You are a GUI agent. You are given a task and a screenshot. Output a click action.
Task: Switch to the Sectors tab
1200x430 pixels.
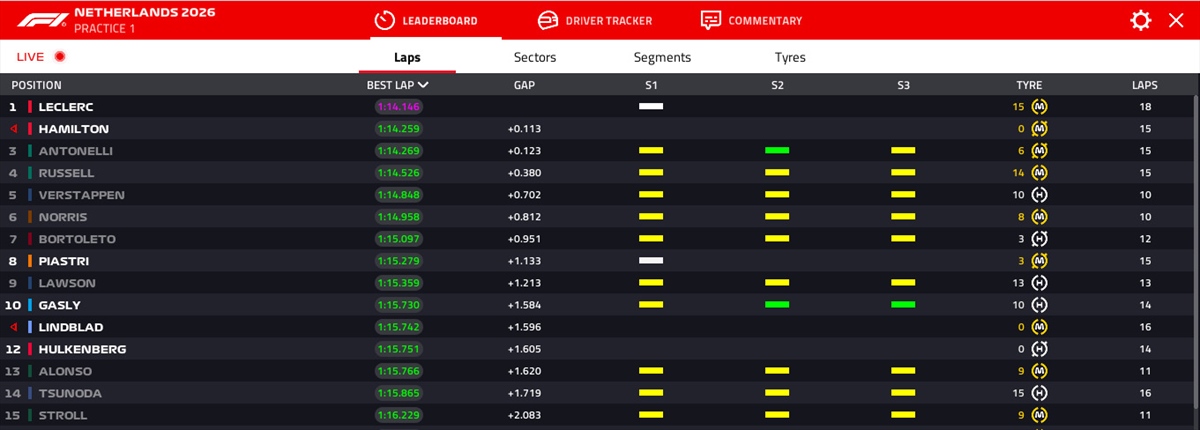click(535, 57)
